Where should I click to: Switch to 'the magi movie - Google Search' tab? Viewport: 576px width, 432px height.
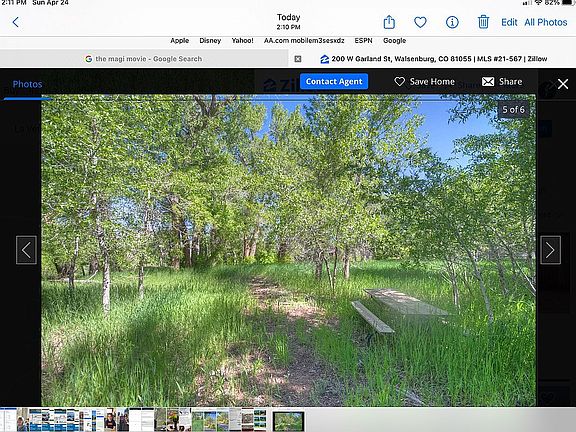[x=144, y=59]
